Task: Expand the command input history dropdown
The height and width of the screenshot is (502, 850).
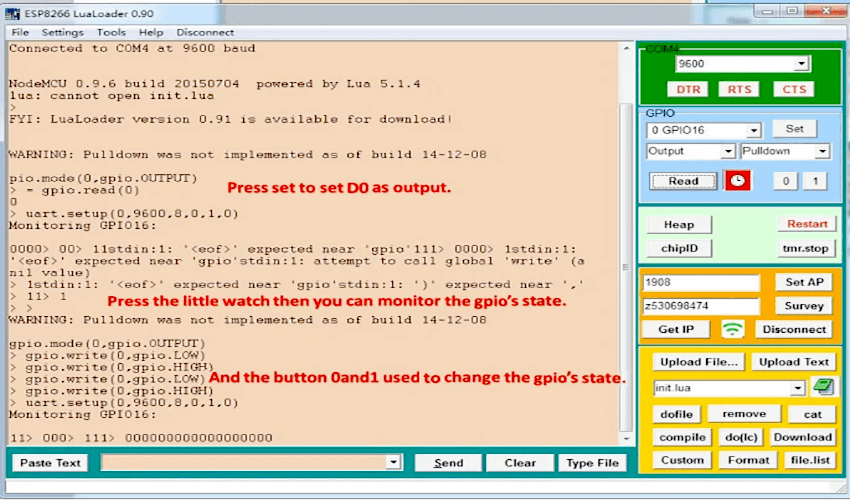Action: tap(393, 462)
